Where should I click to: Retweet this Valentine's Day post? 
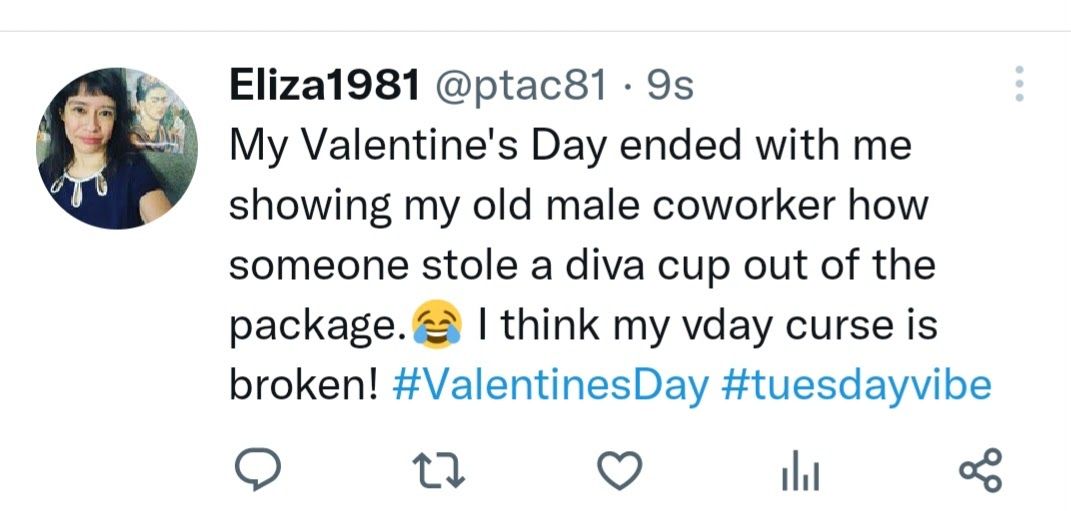[x=441, y=470]
